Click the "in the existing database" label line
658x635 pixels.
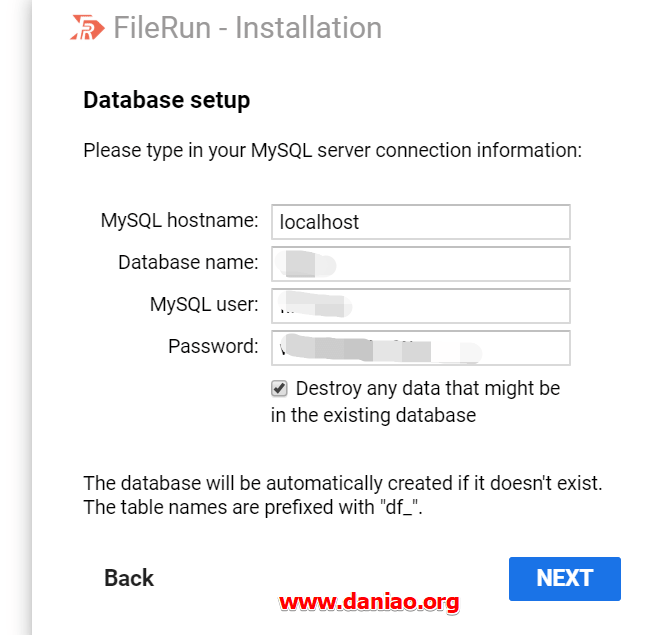(x=373, y=415)
